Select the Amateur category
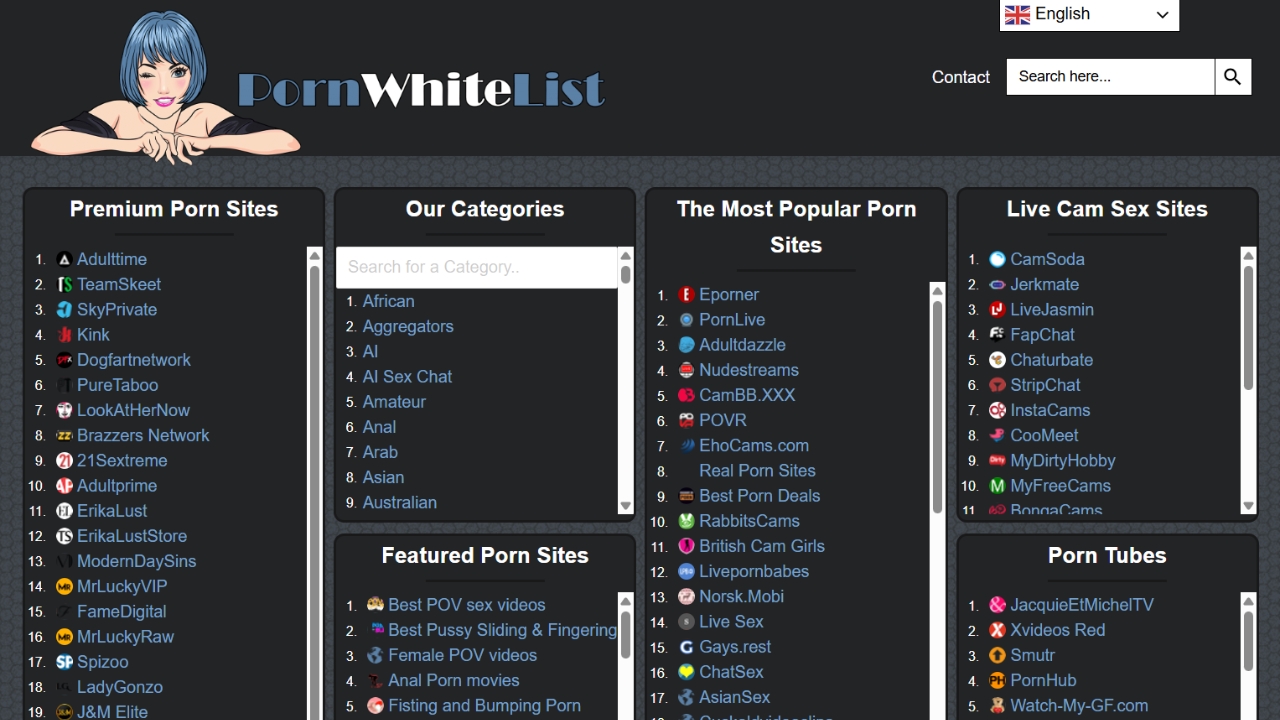Viewport: 1280px width, 720px height. coord(394,401)
